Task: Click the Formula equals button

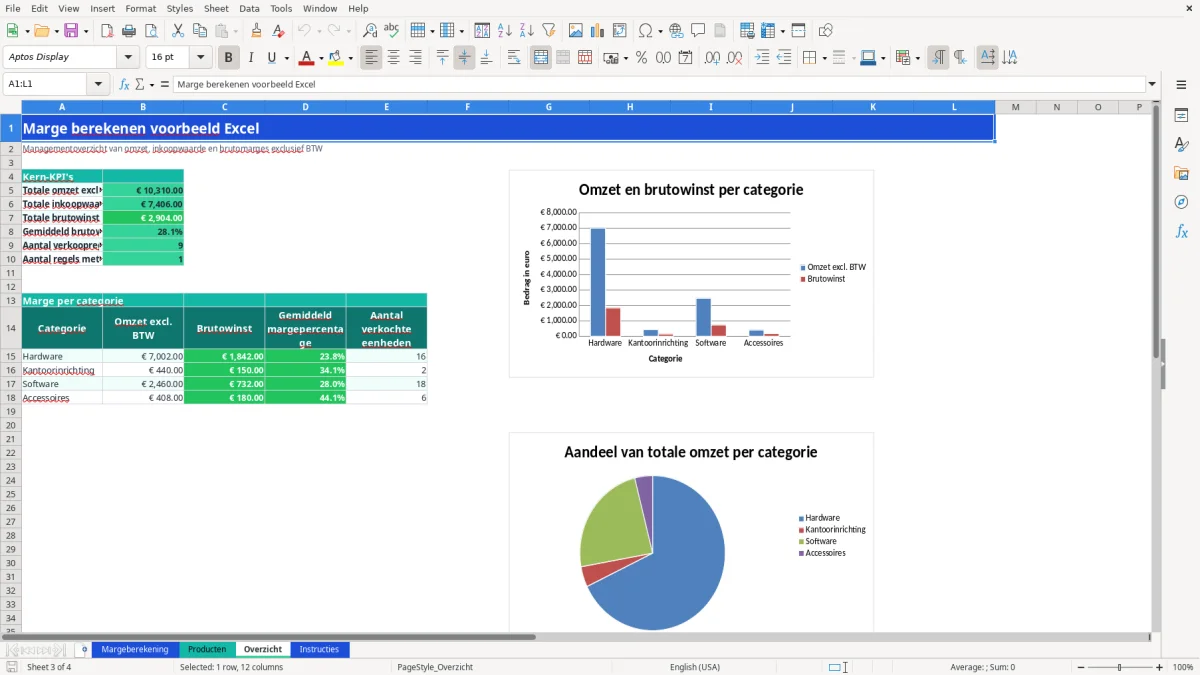Action: 164,85
